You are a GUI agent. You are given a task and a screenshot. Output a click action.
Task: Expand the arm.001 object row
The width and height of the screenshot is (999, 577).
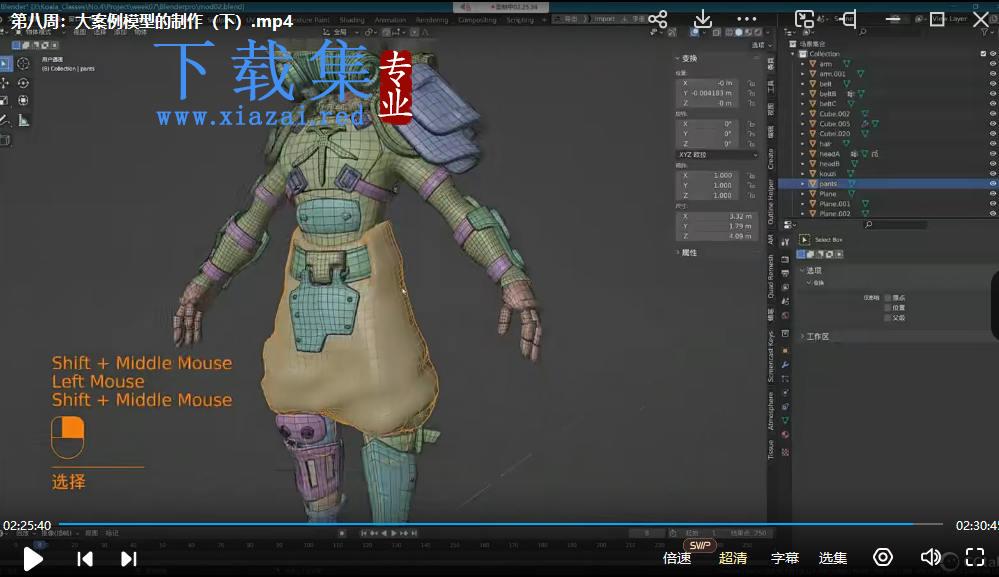[803, 74]
